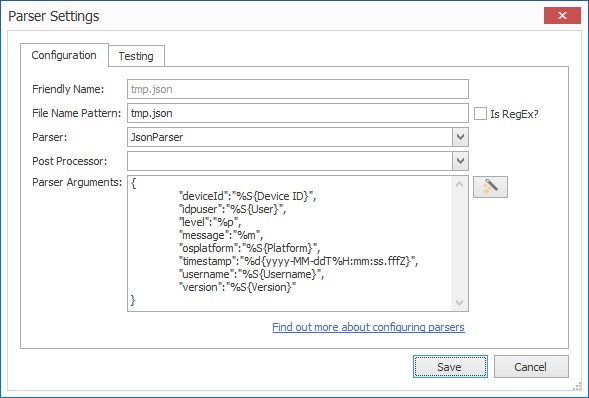This screenshot has width=589, height=398.
Task: Open the configuring parsers help link
Action: [368, 327]
